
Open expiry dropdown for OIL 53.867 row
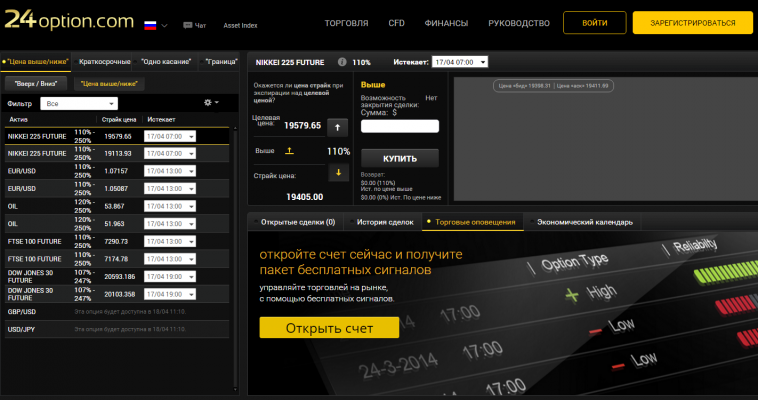coord(170,206)
